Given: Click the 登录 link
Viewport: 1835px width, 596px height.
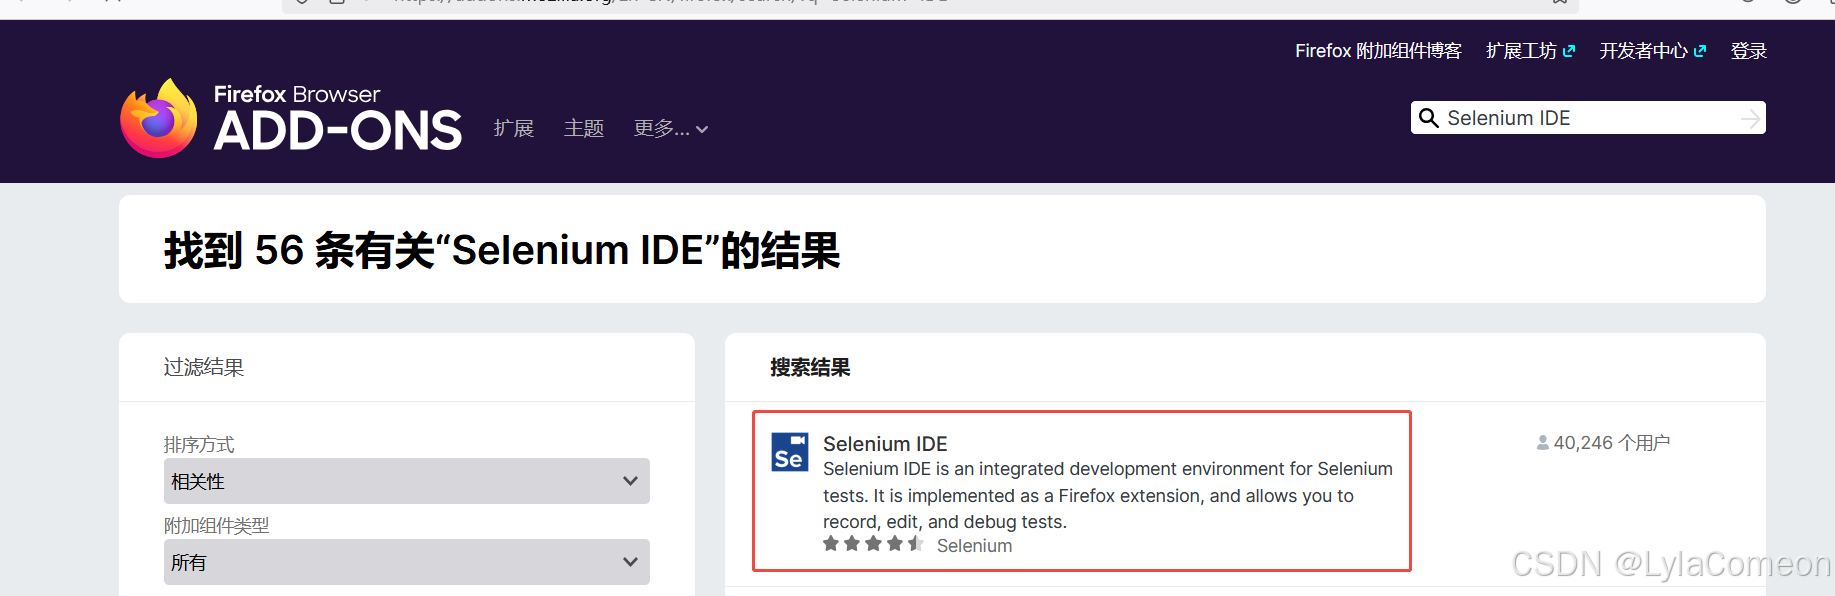Looking at the screenshot, I should coord(1749,51).
